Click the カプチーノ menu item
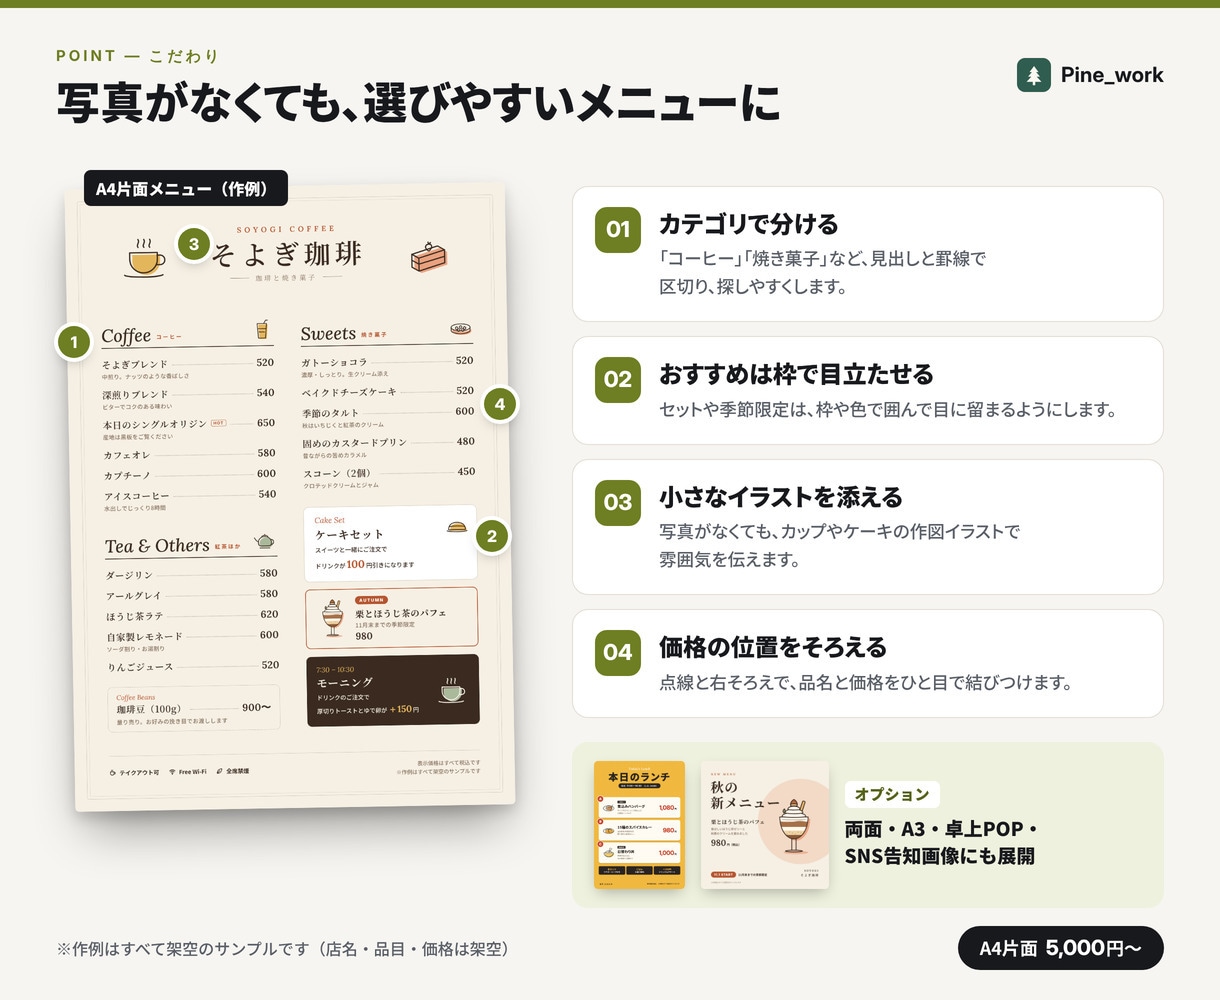 189,475
